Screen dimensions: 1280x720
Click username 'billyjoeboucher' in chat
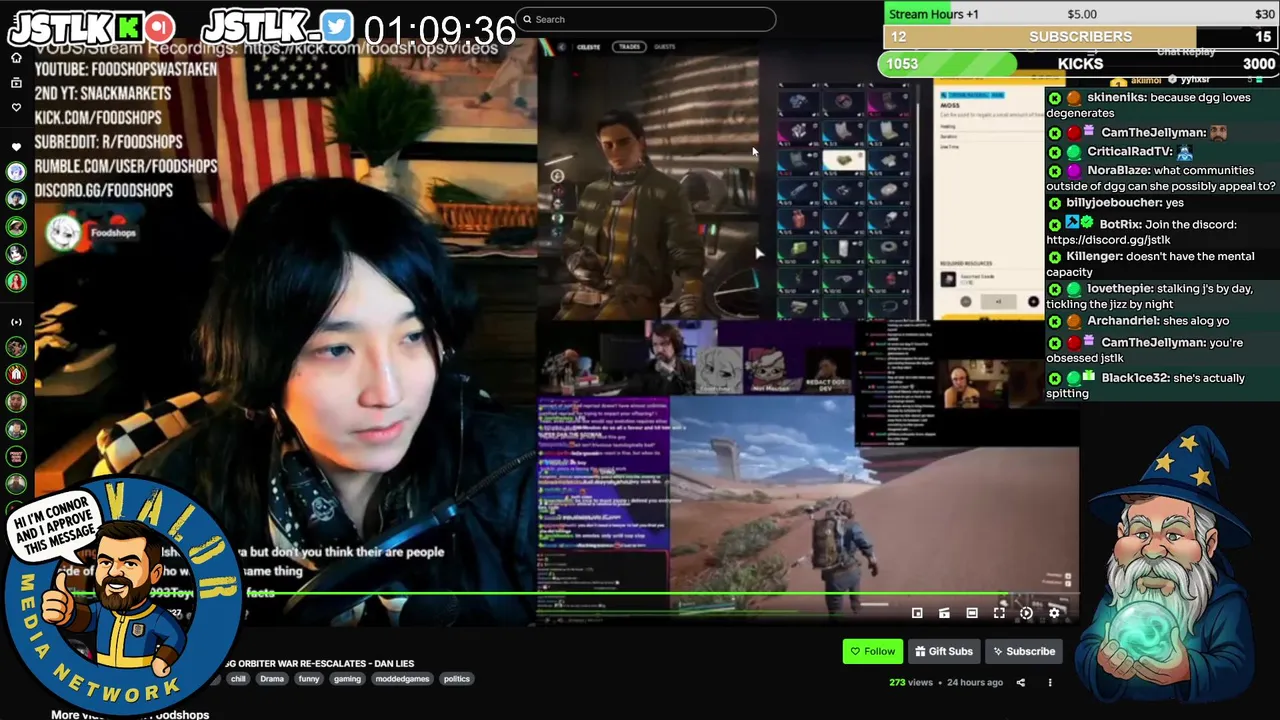click(1114, 202)
